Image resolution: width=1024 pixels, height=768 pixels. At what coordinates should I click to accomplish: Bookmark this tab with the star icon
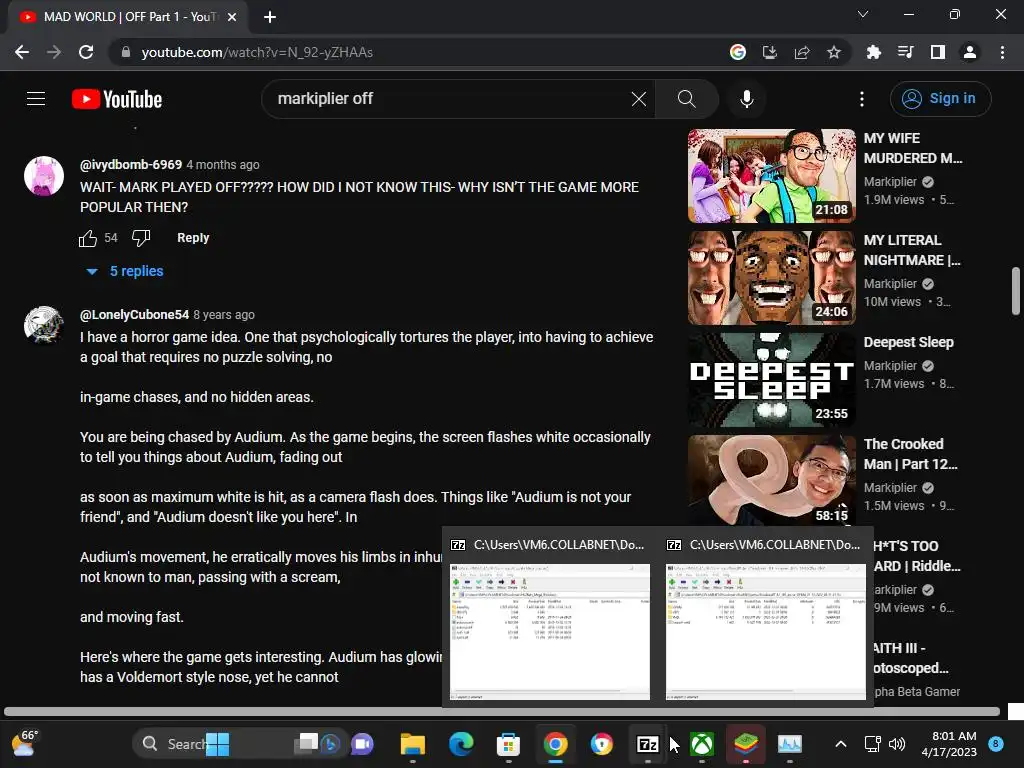point(834,52)
